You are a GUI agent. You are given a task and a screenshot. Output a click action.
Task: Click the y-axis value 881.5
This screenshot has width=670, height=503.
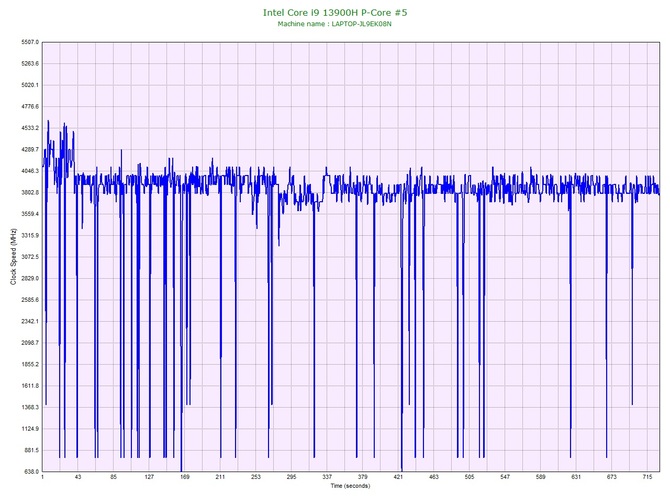coord(31,450)
